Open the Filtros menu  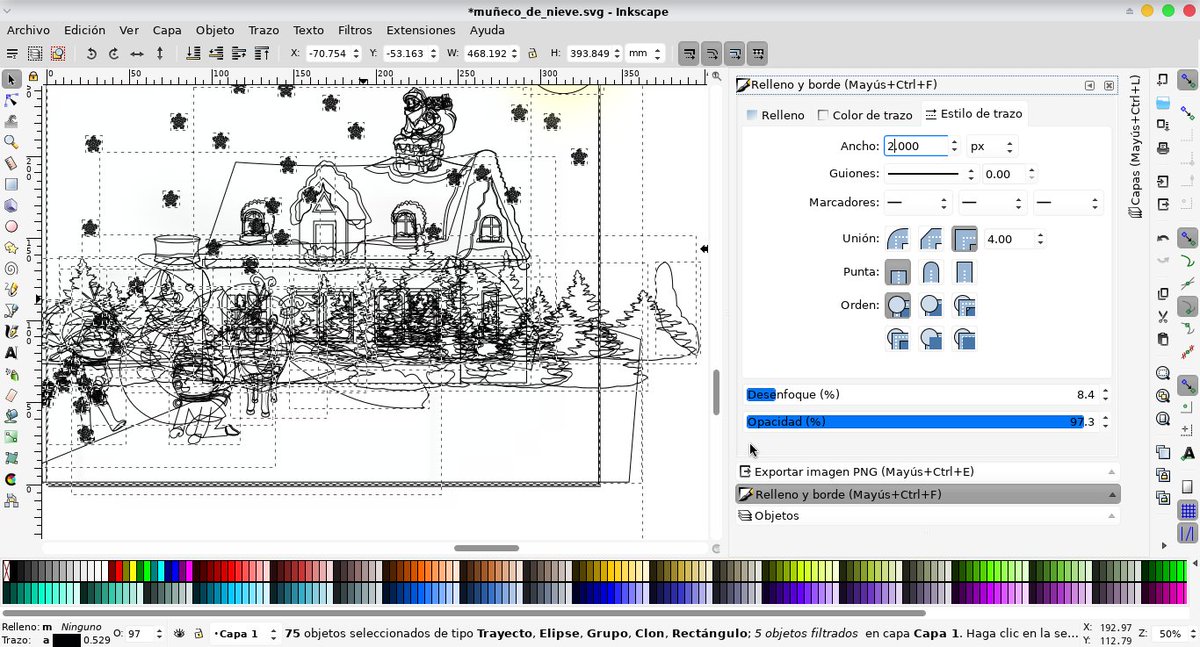click(x=355, y=30)
